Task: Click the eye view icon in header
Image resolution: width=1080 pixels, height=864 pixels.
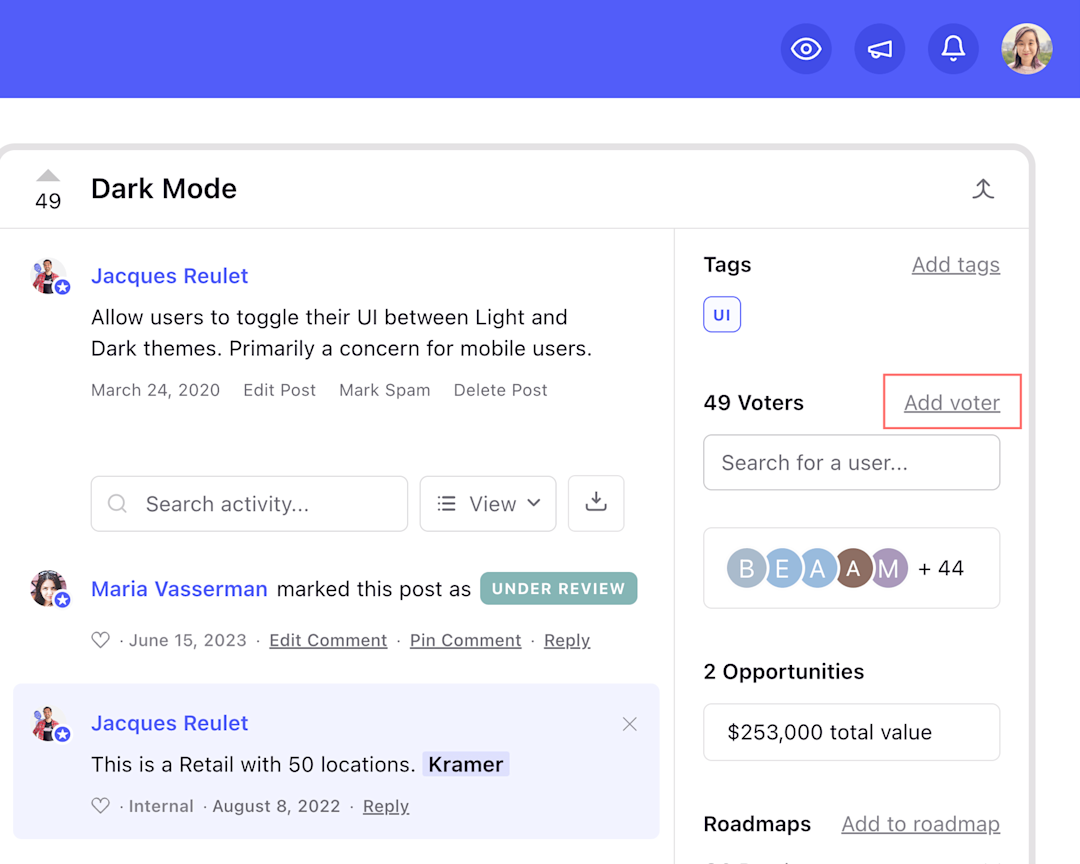Action: pyautogui.click(x=805, y=49)
